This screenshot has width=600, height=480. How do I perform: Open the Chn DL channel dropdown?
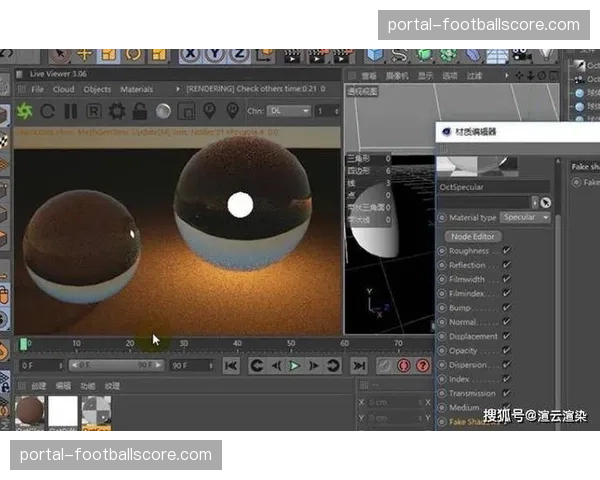[288, 112]
